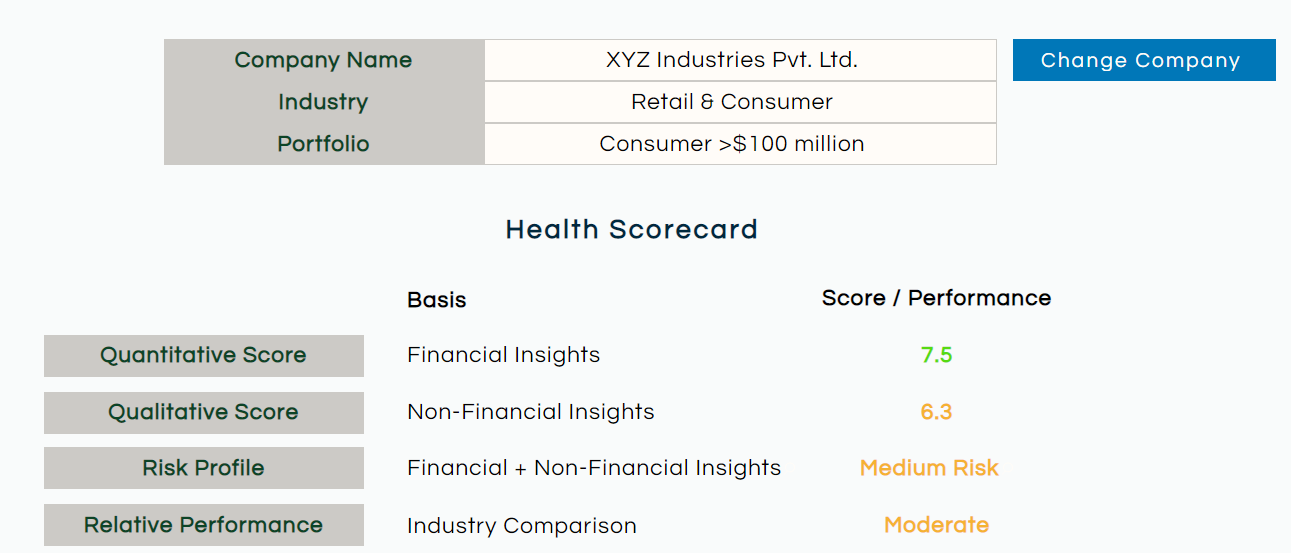Click the 7.5 quantitative score value
Image resolution: width=1291 pixels, height=553 pixels.
936,355
